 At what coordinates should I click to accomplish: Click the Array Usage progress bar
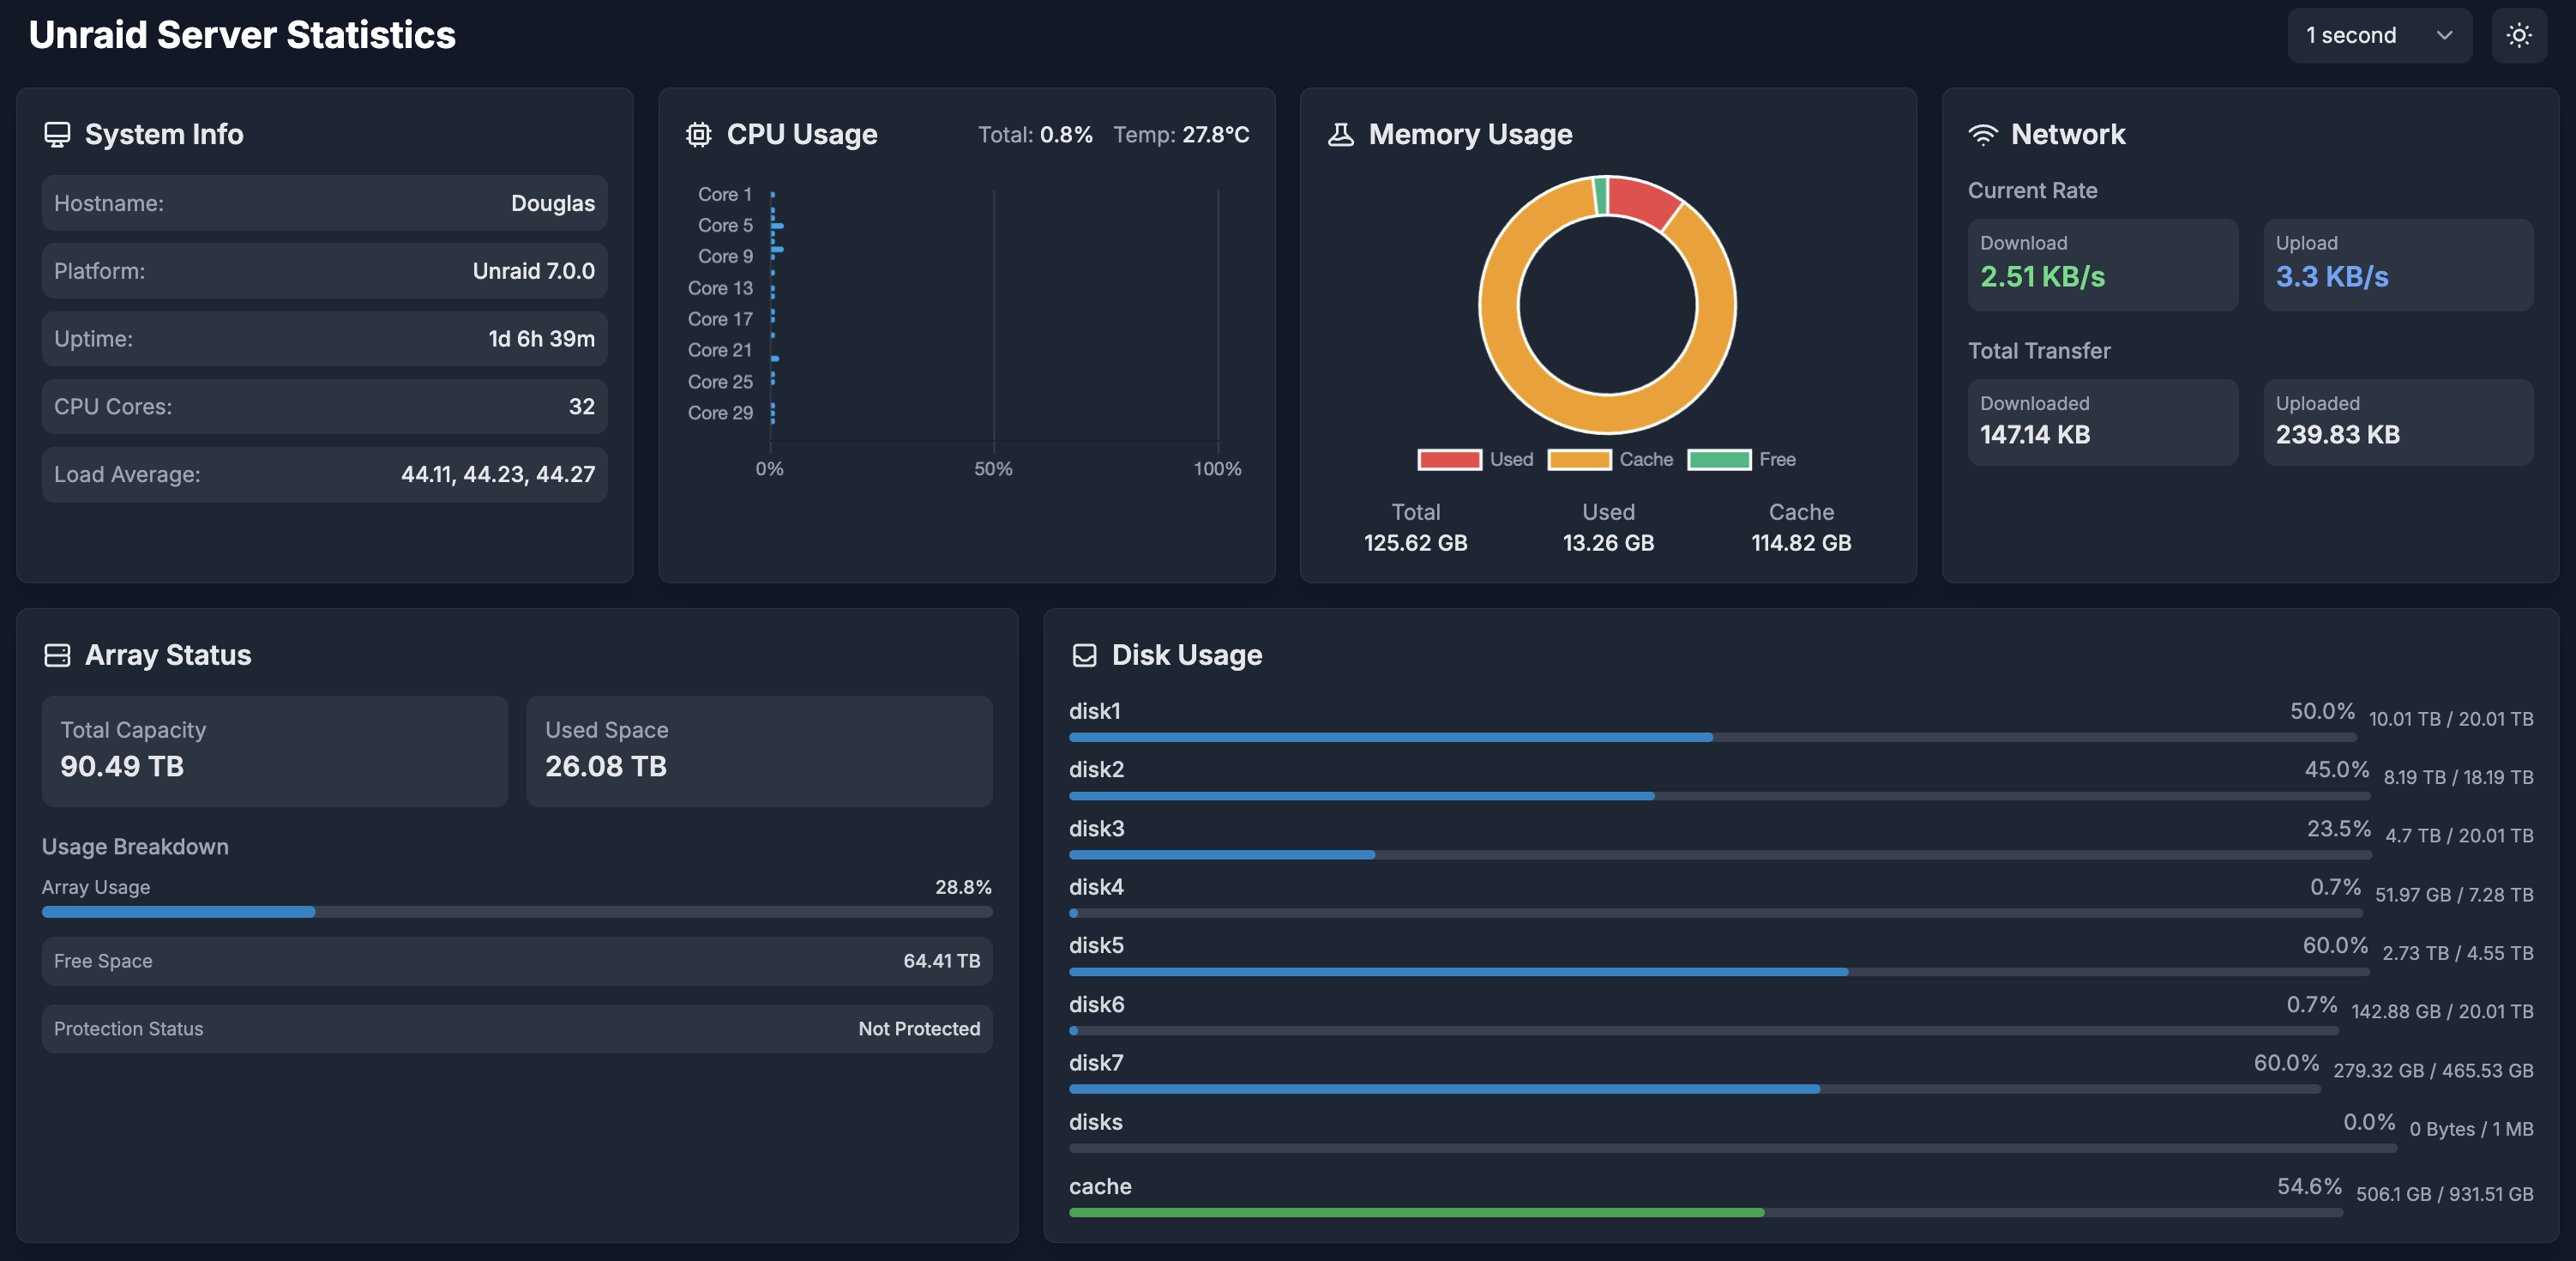tap(517, 912)
